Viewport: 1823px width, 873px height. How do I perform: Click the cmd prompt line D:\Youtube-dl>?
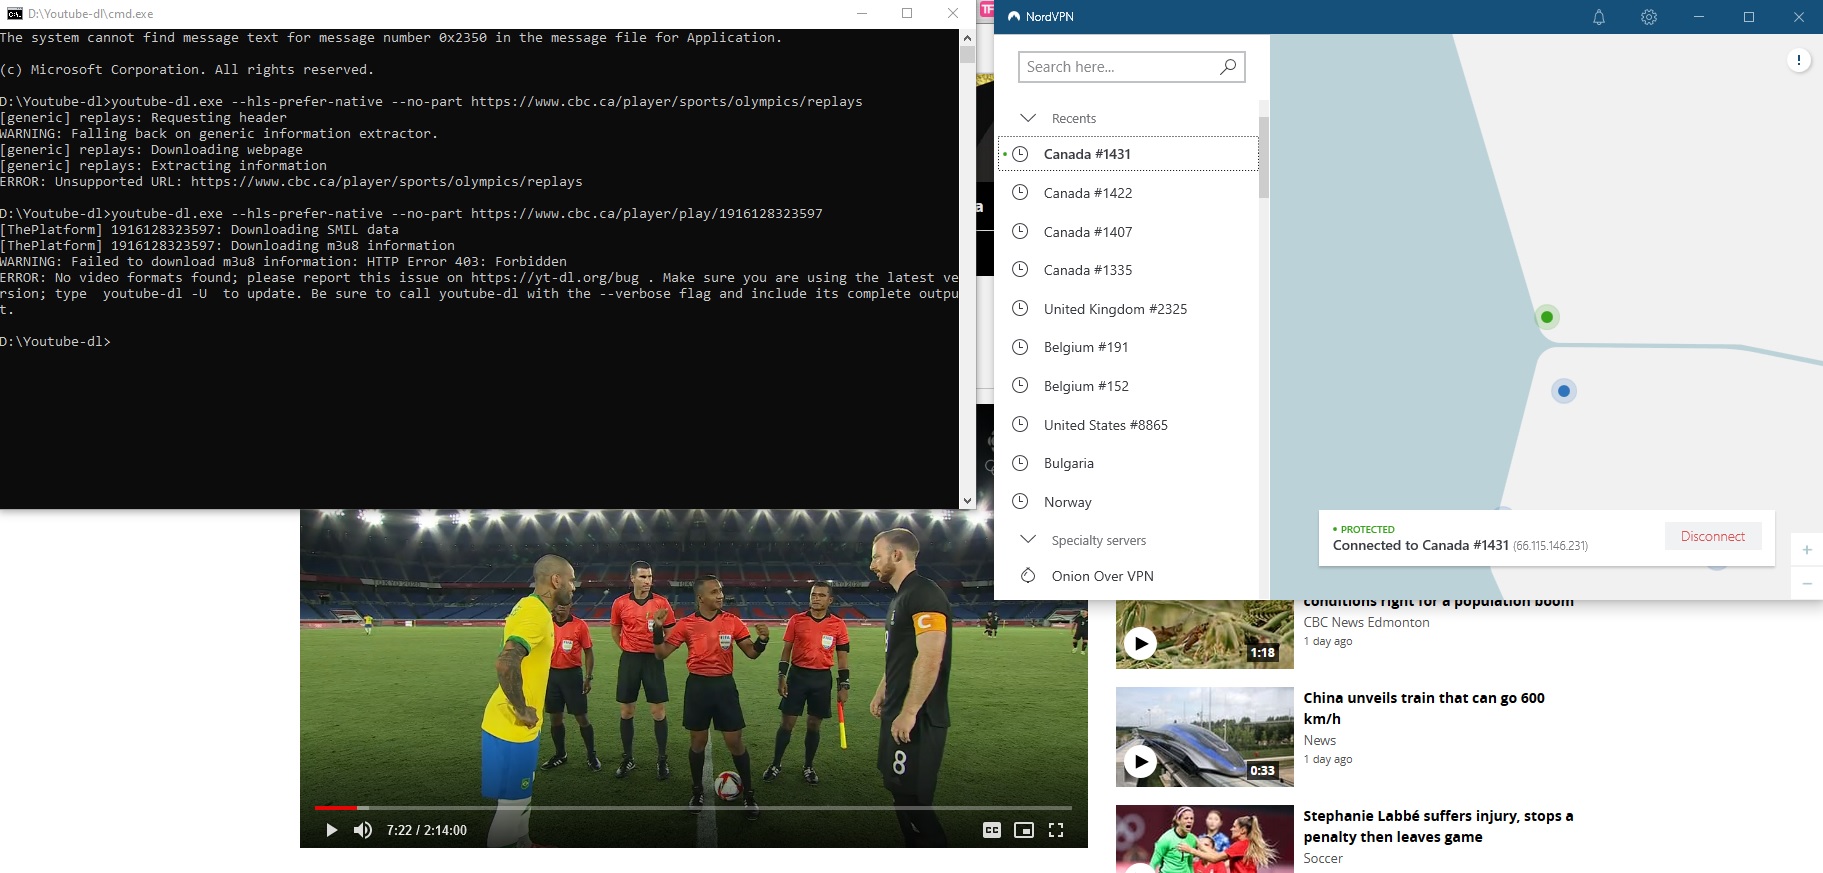[55, 342]
